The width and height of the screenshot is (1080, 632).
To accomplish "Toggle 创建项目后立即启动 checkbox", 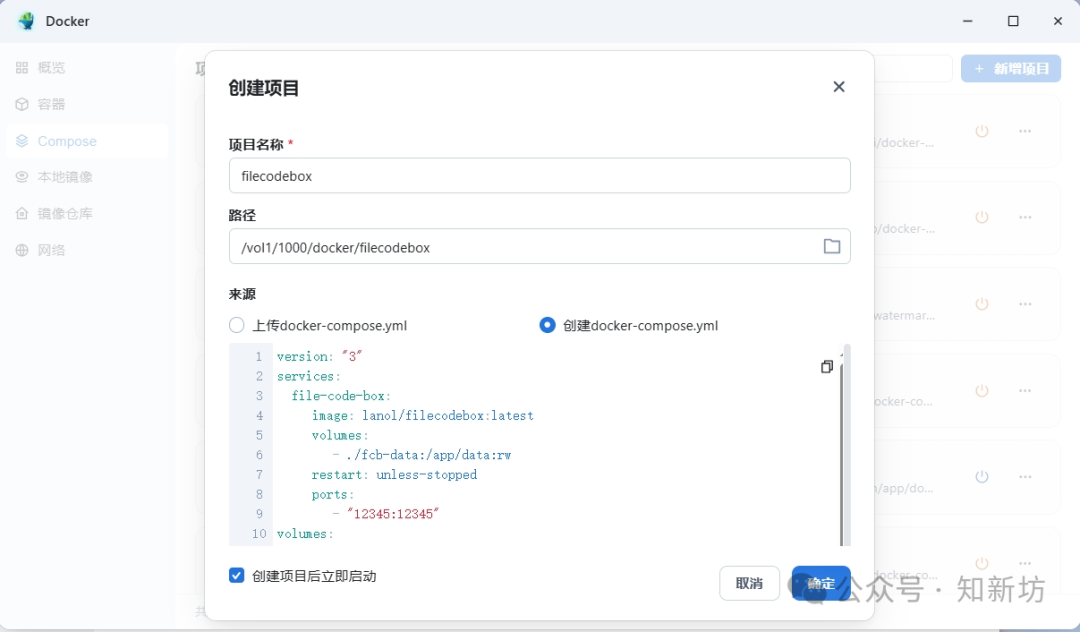I will click(x=236, y=576).
